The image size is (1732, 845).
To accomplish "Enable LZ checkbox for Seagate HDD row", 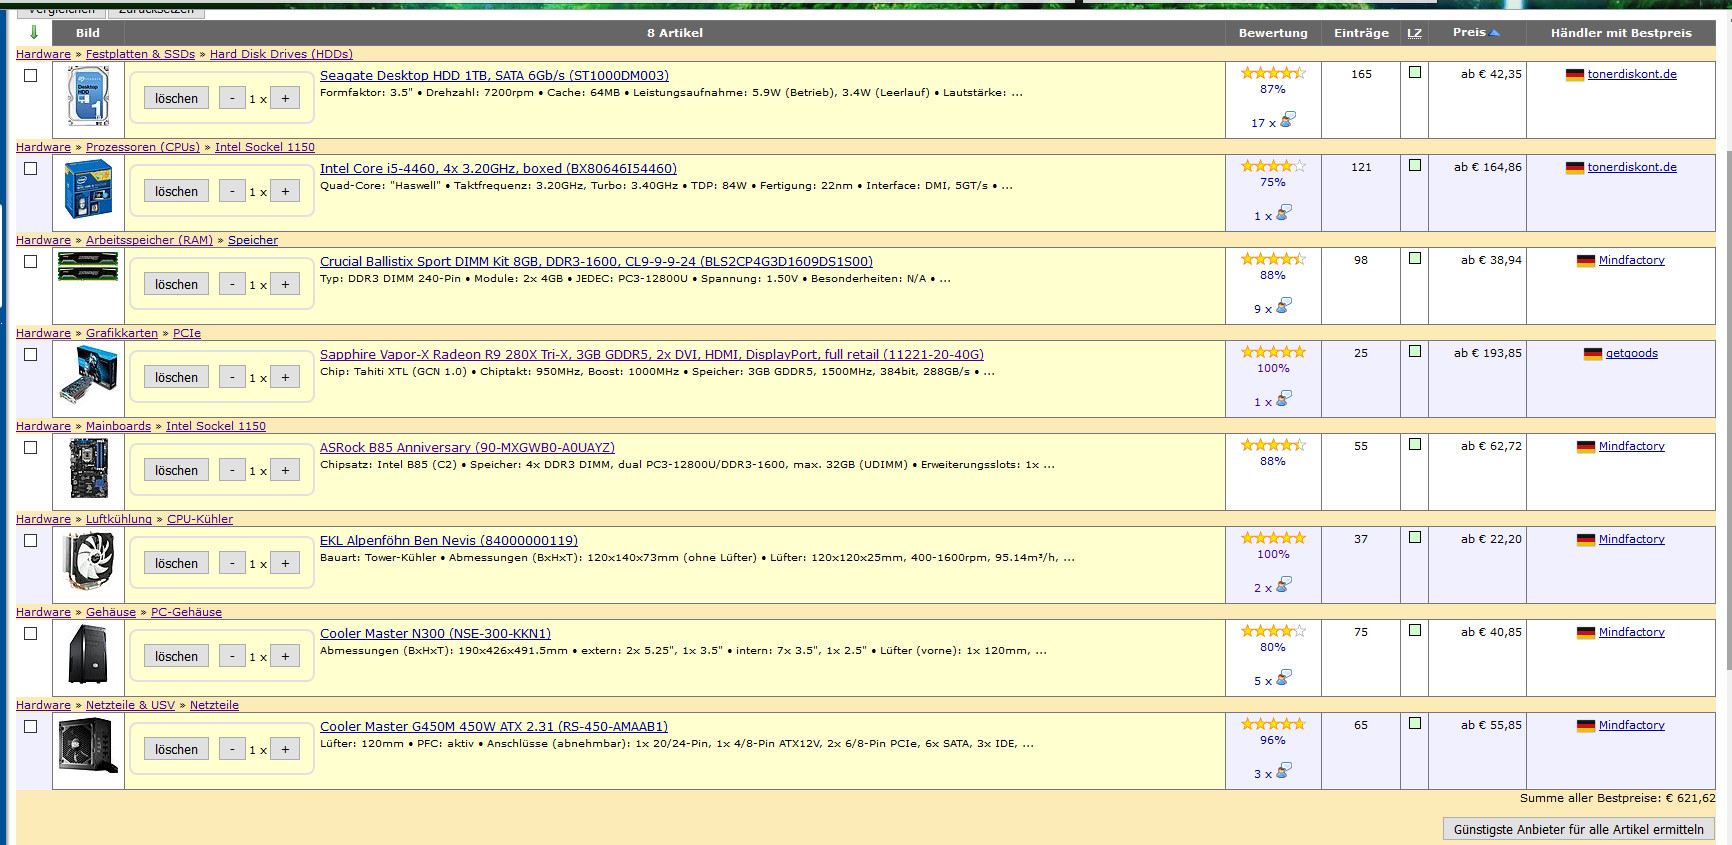I will (x=1415, y=72).
